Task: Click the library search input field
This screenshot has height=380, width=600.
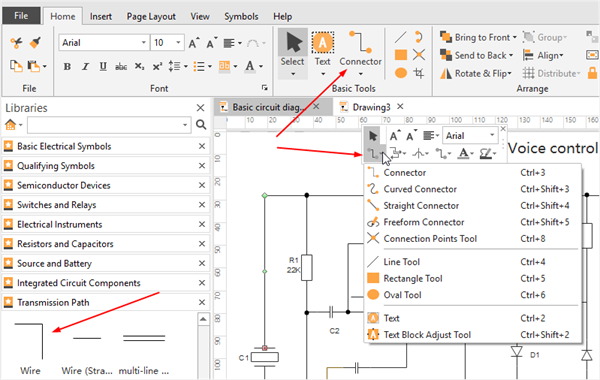Action: [x=109, y=125]
